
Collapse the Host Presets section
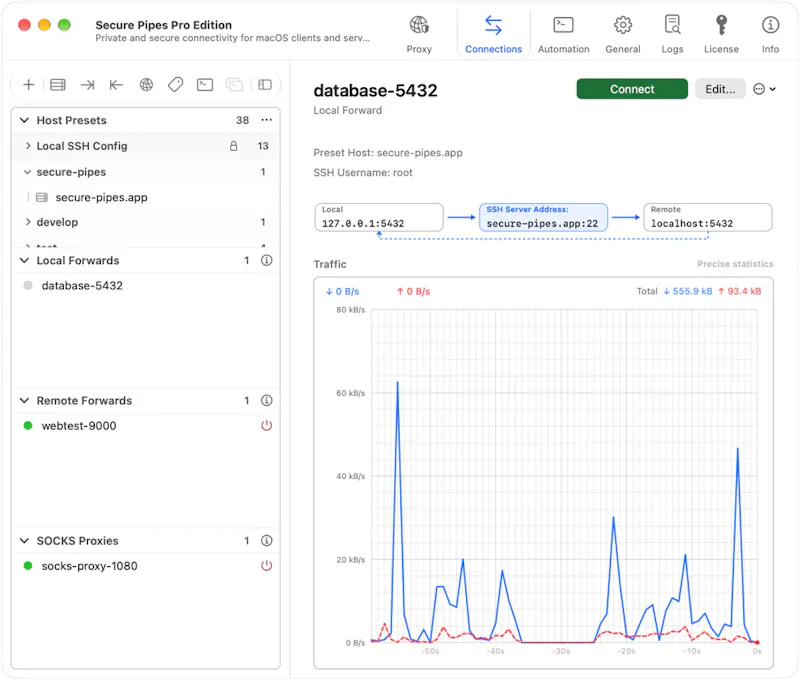click(x=24, y=120)
